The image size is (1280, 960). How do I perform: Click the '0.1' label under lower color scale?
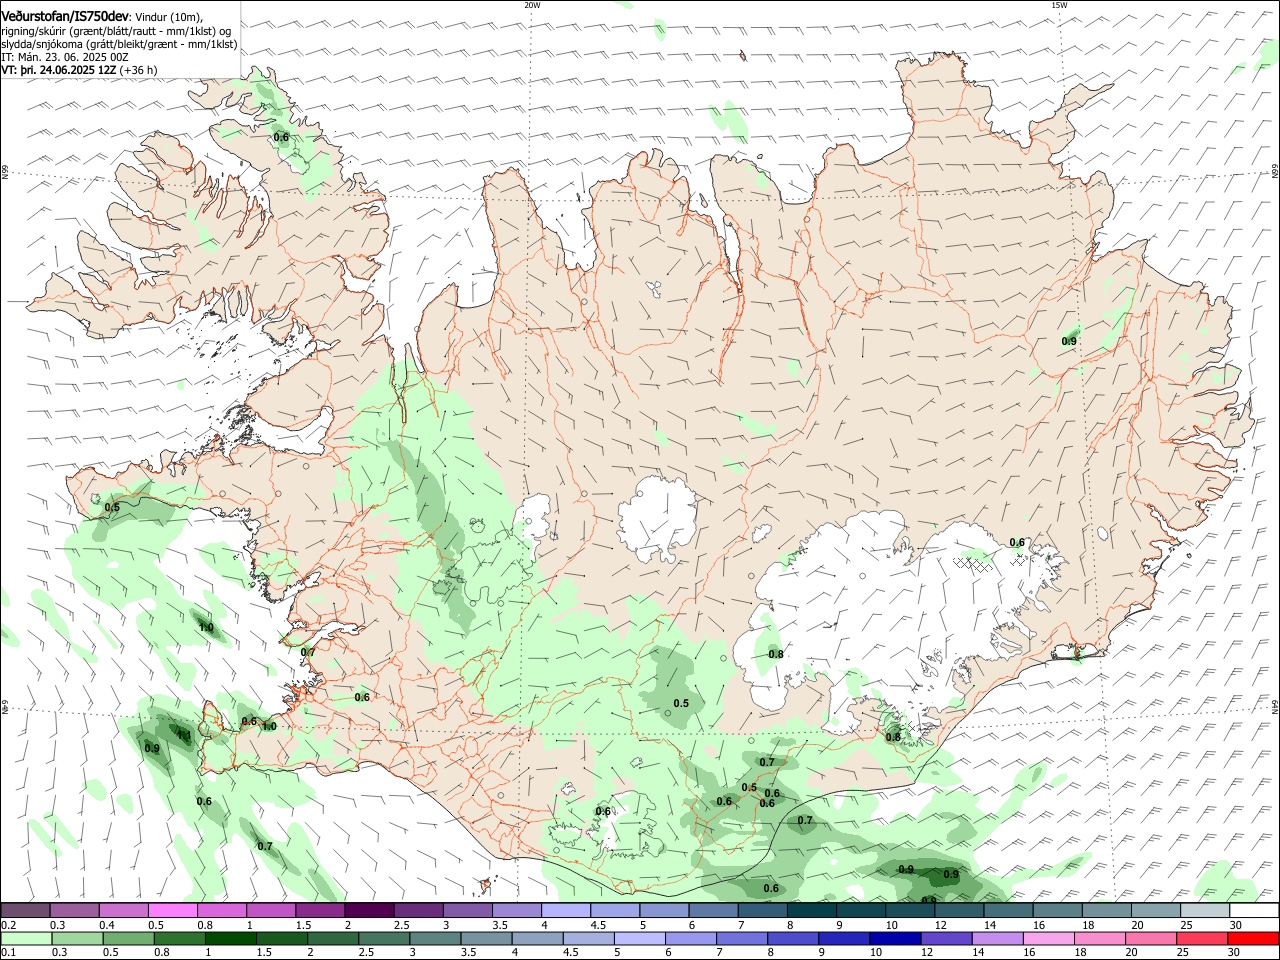[x=8, y=953]
